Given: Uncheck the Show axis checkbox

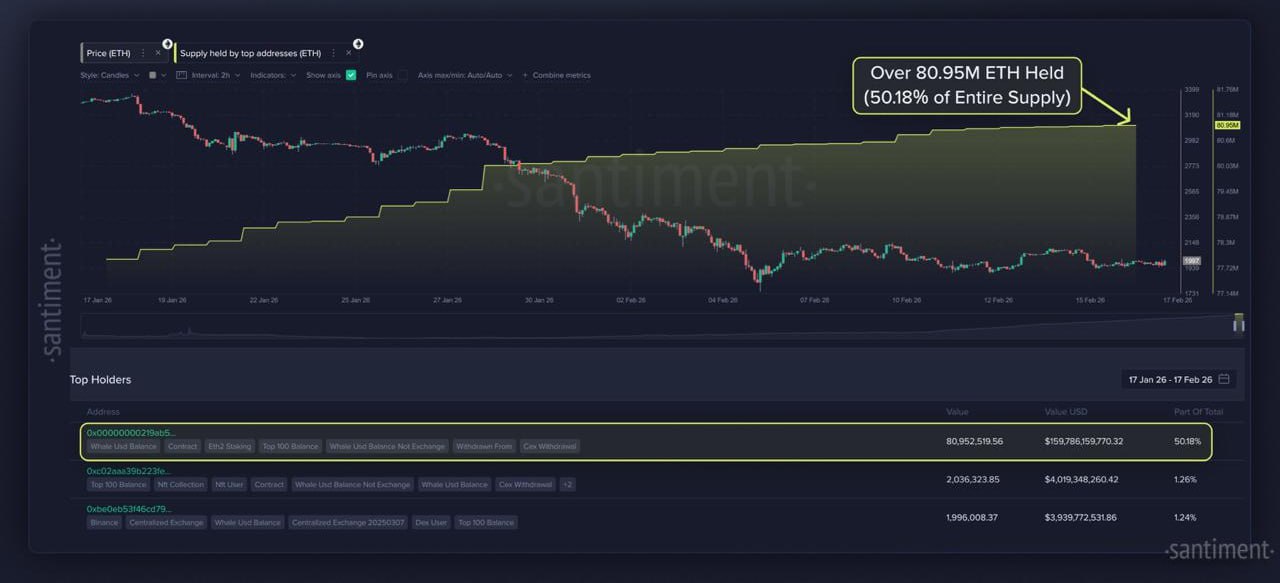Looking at the screenshot, I should point(351,75).
